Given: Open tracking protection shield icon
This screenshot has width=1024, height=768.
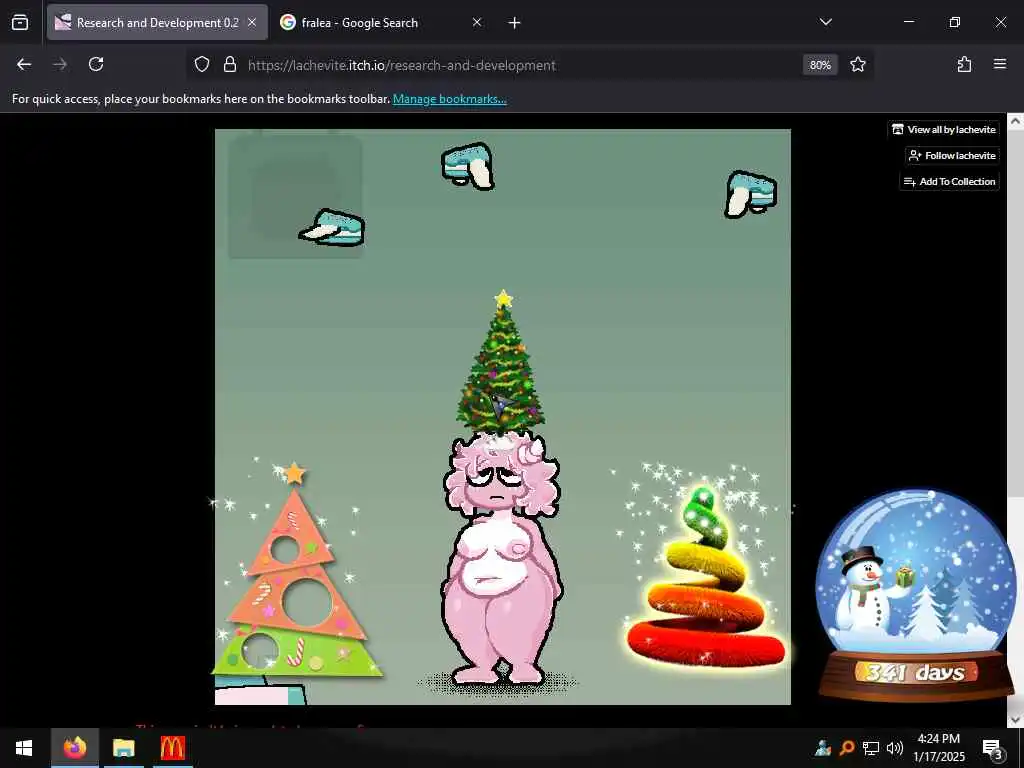Looking at the screenshot, I should pos(202,65).
